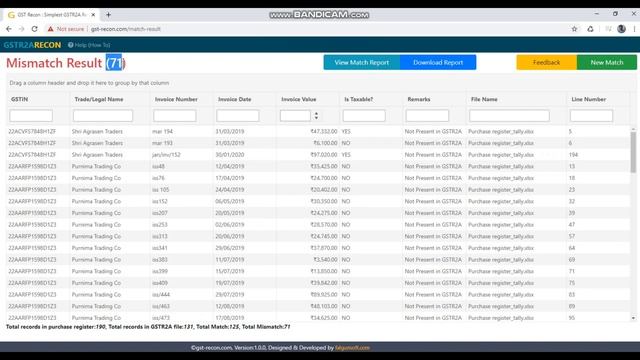Select invoice number iss152 cell
This screenshot has height=360, width=640.
pos(160,201)
